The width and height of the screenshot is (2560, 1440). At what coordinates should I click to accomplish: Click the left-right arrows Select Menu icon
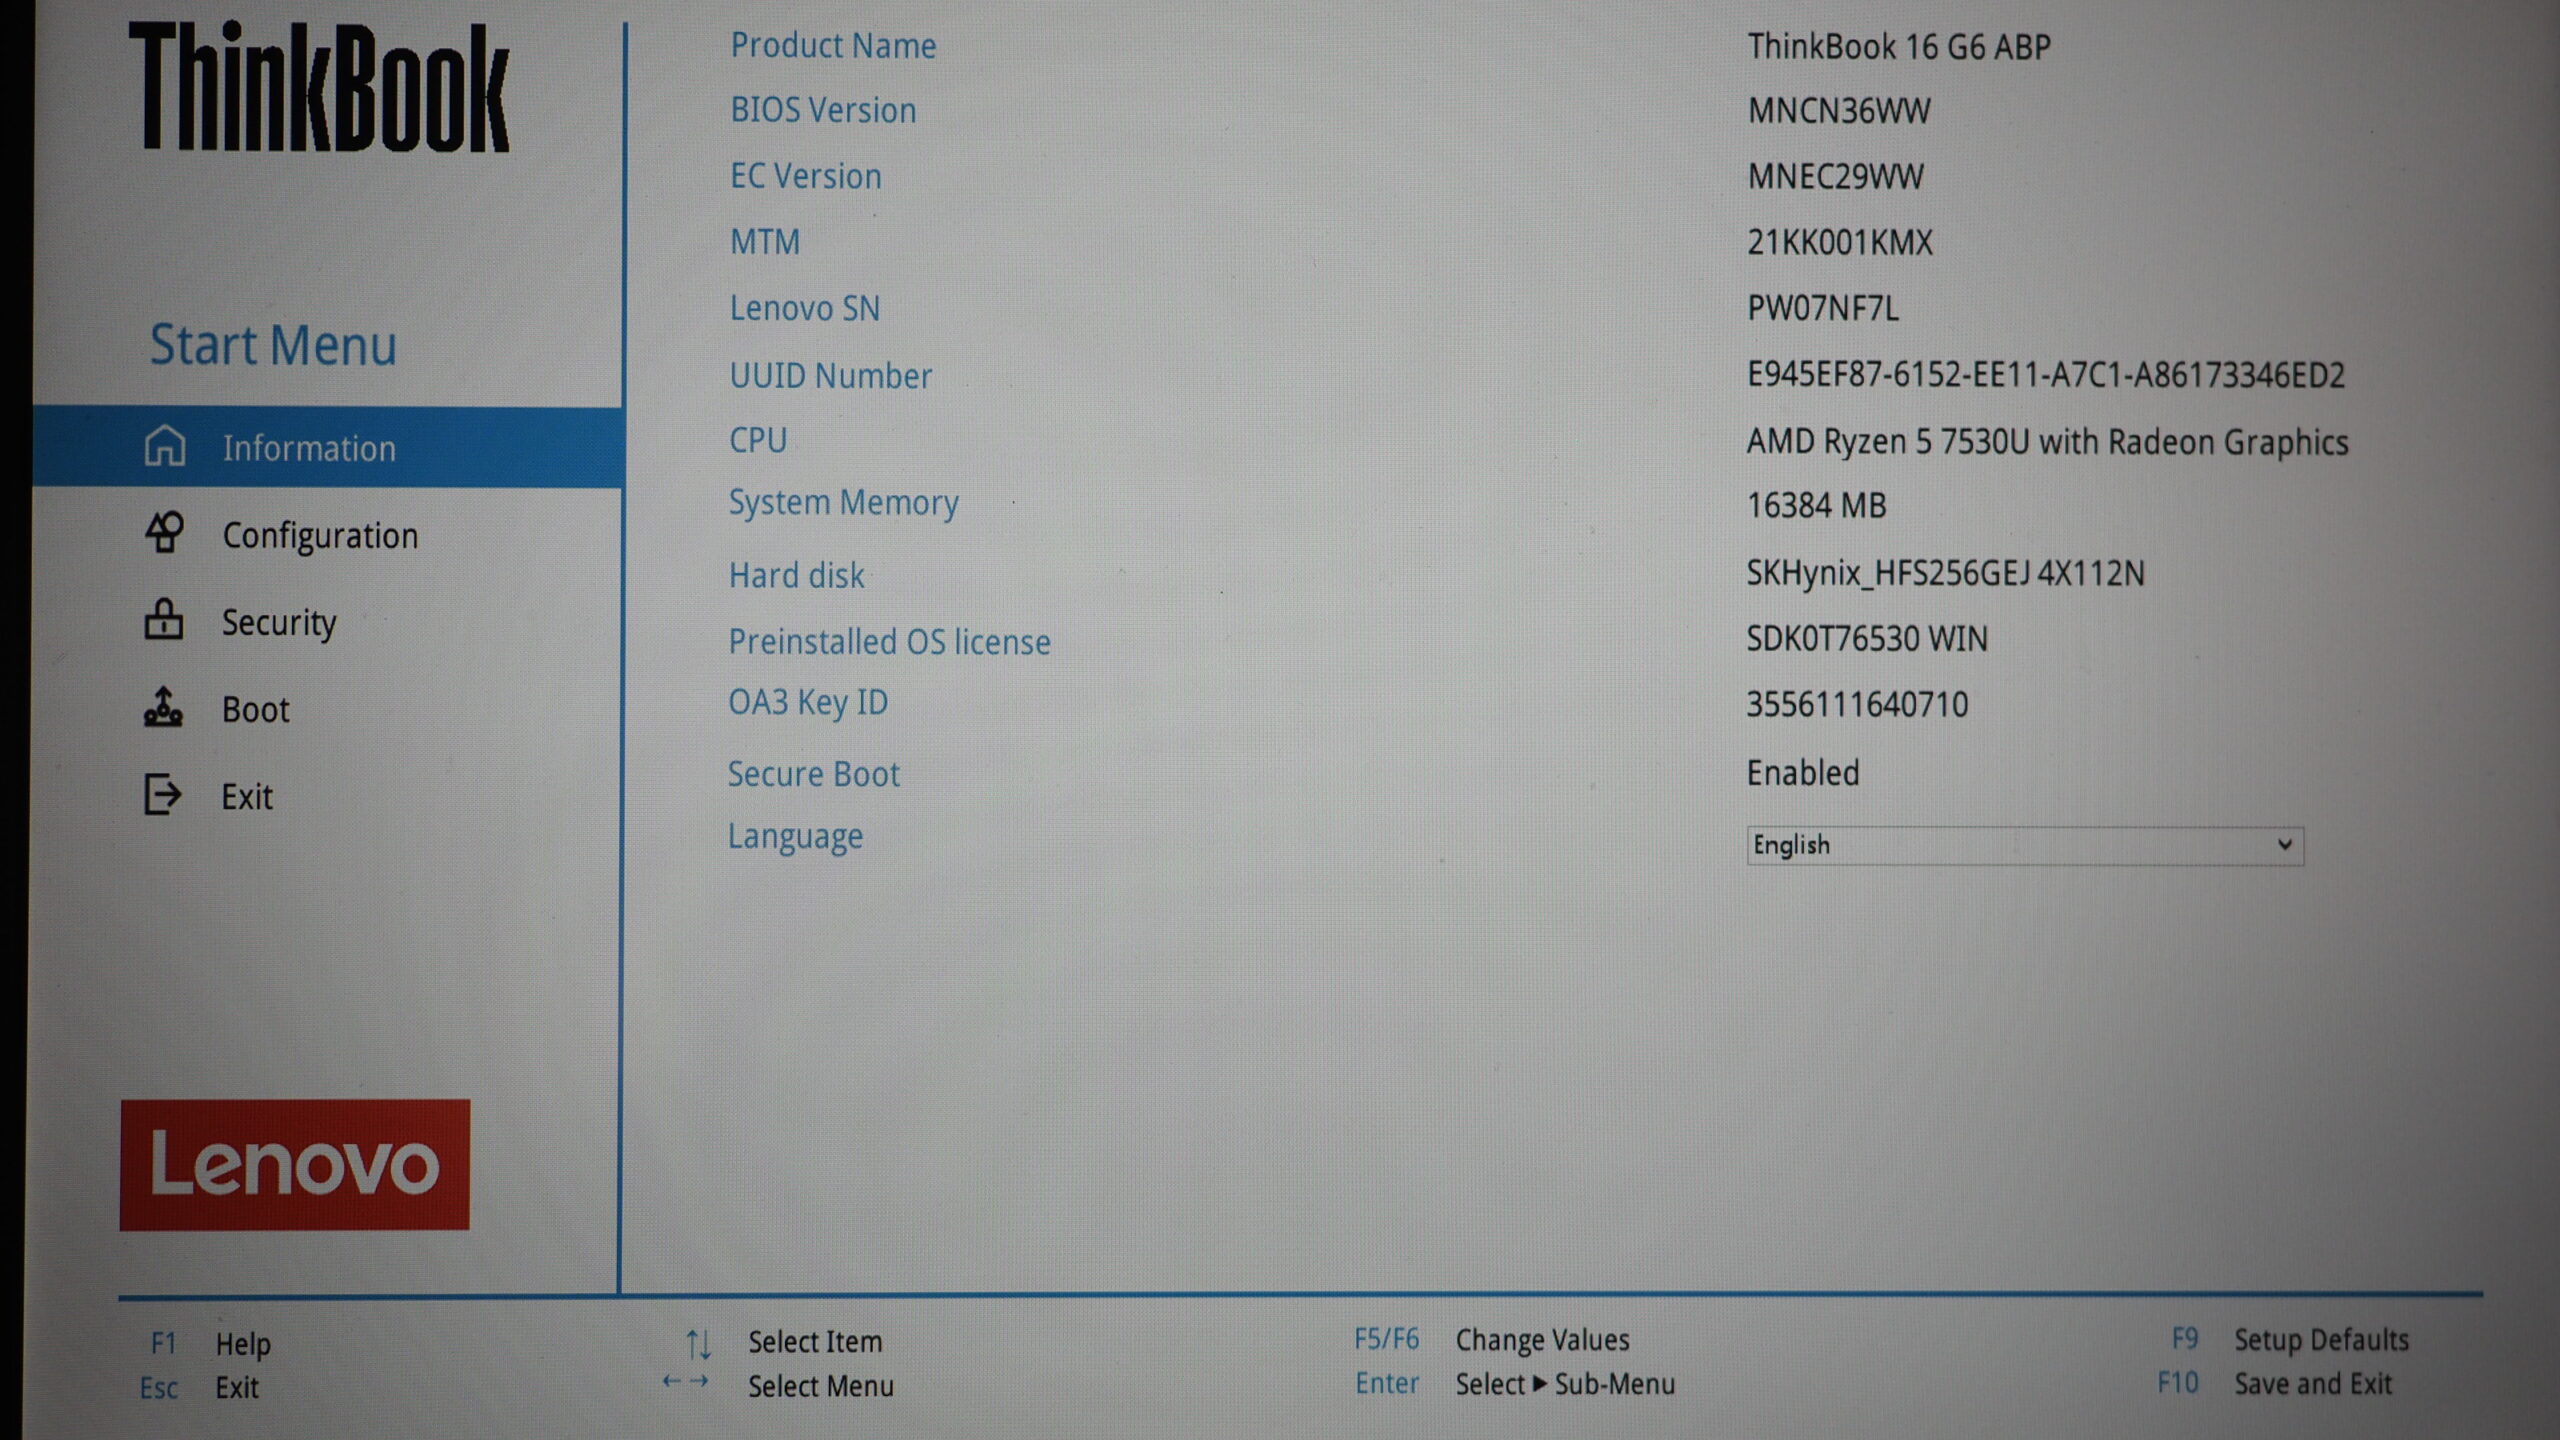click(686, 1382)
